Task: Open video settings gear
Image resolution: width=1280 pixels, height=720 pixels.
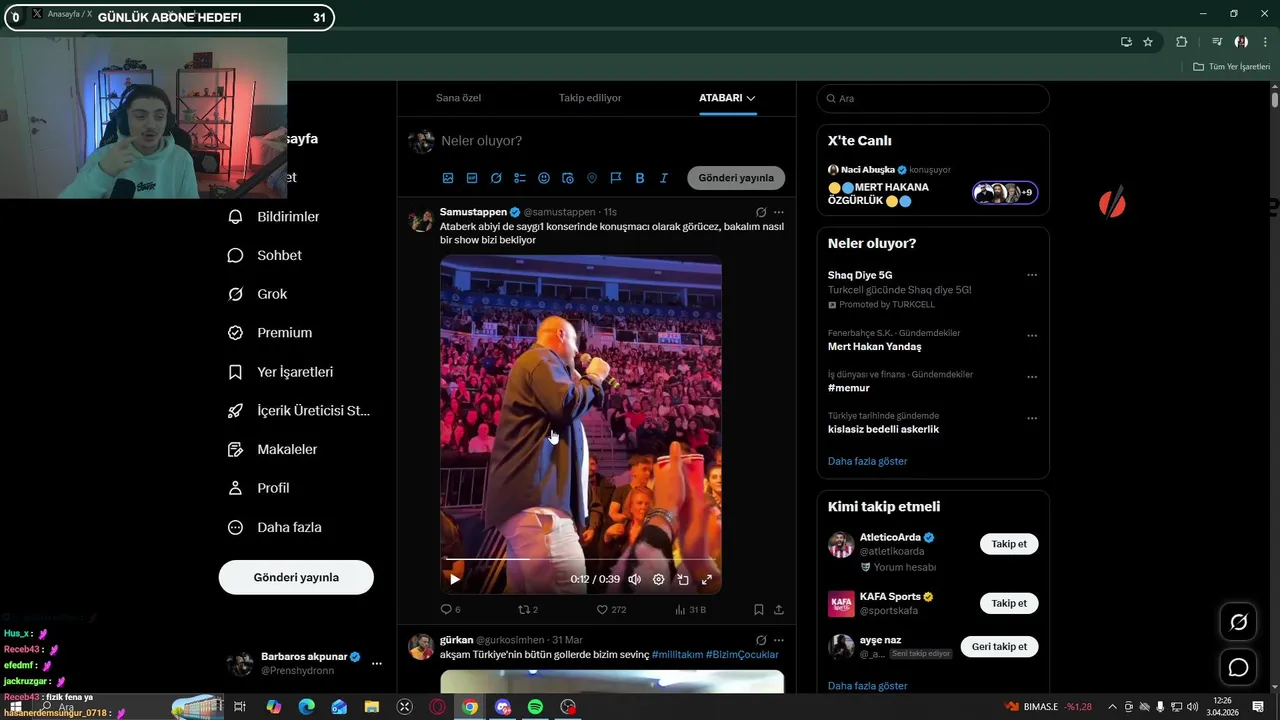Action: 658,579
